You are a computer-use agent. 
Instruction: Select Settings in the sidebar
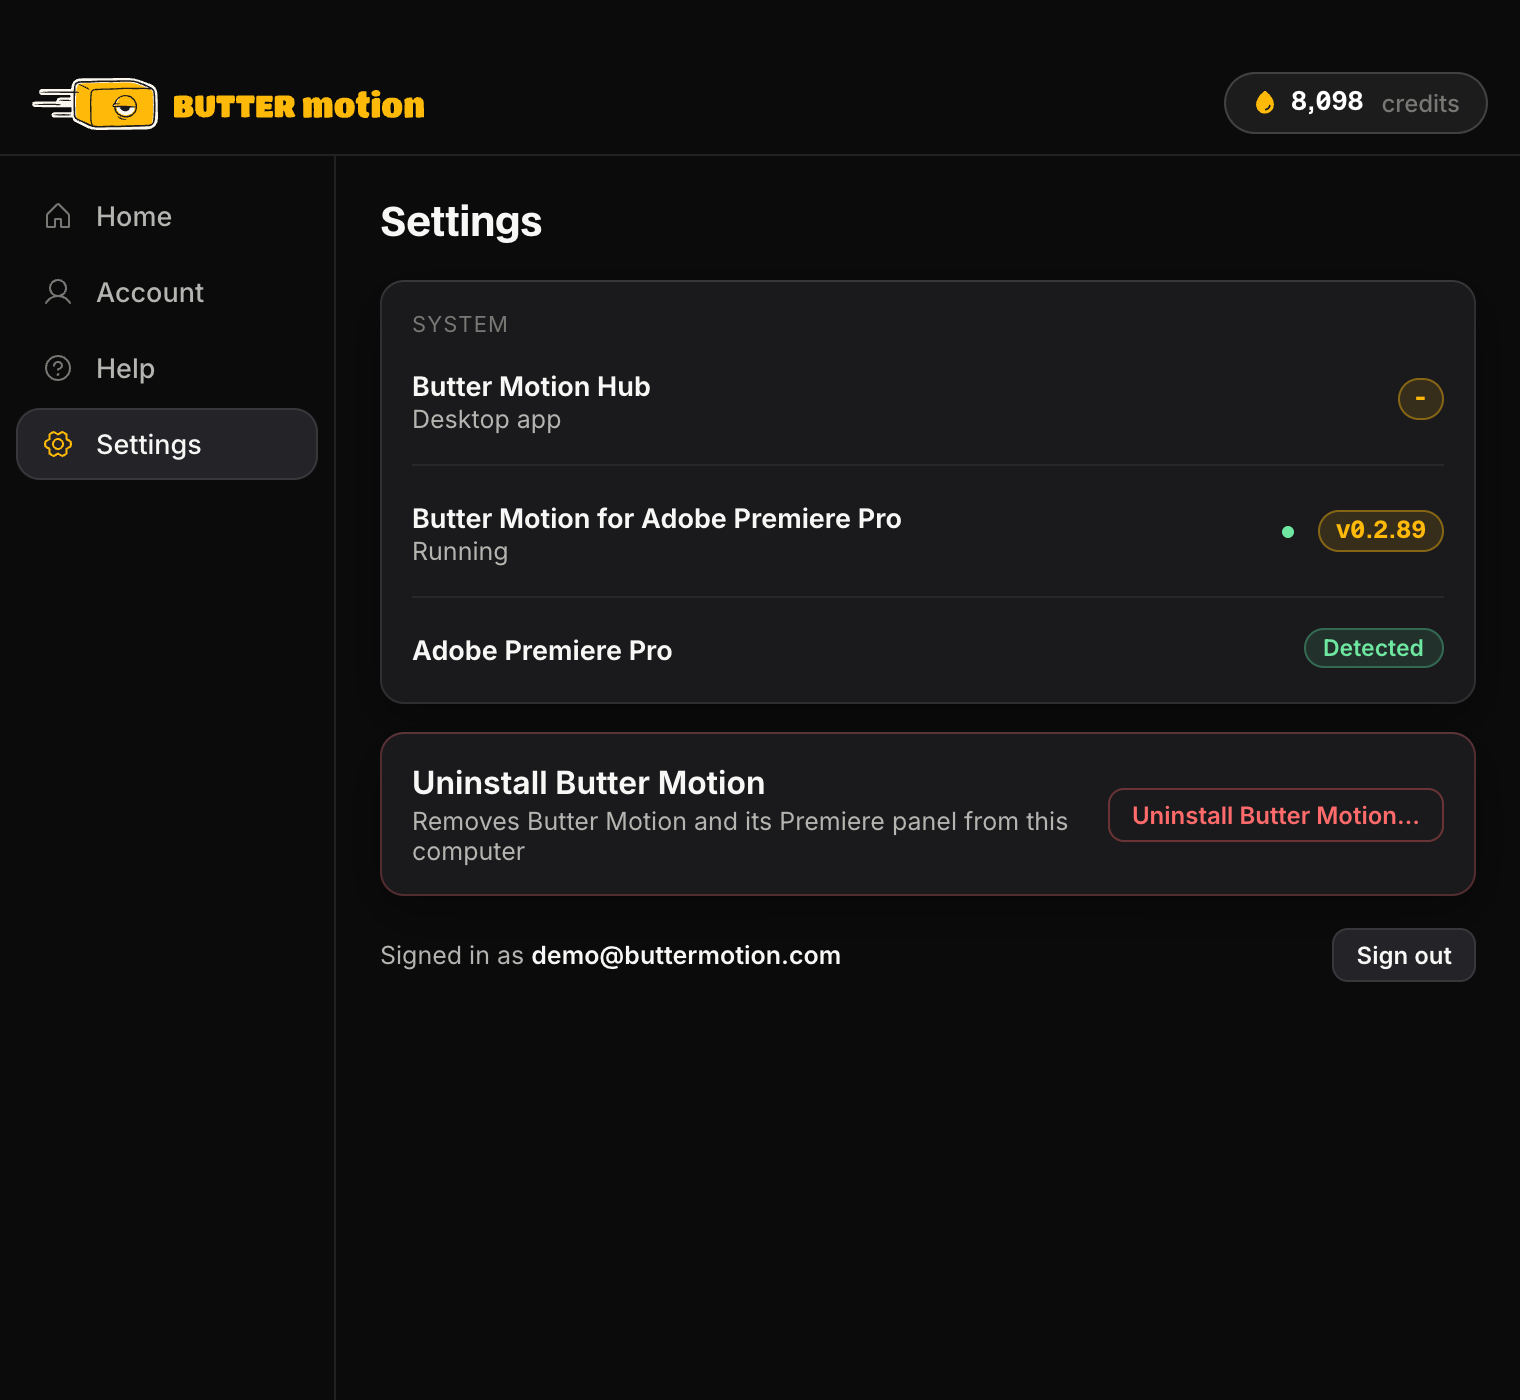click(x=167, y=444)
